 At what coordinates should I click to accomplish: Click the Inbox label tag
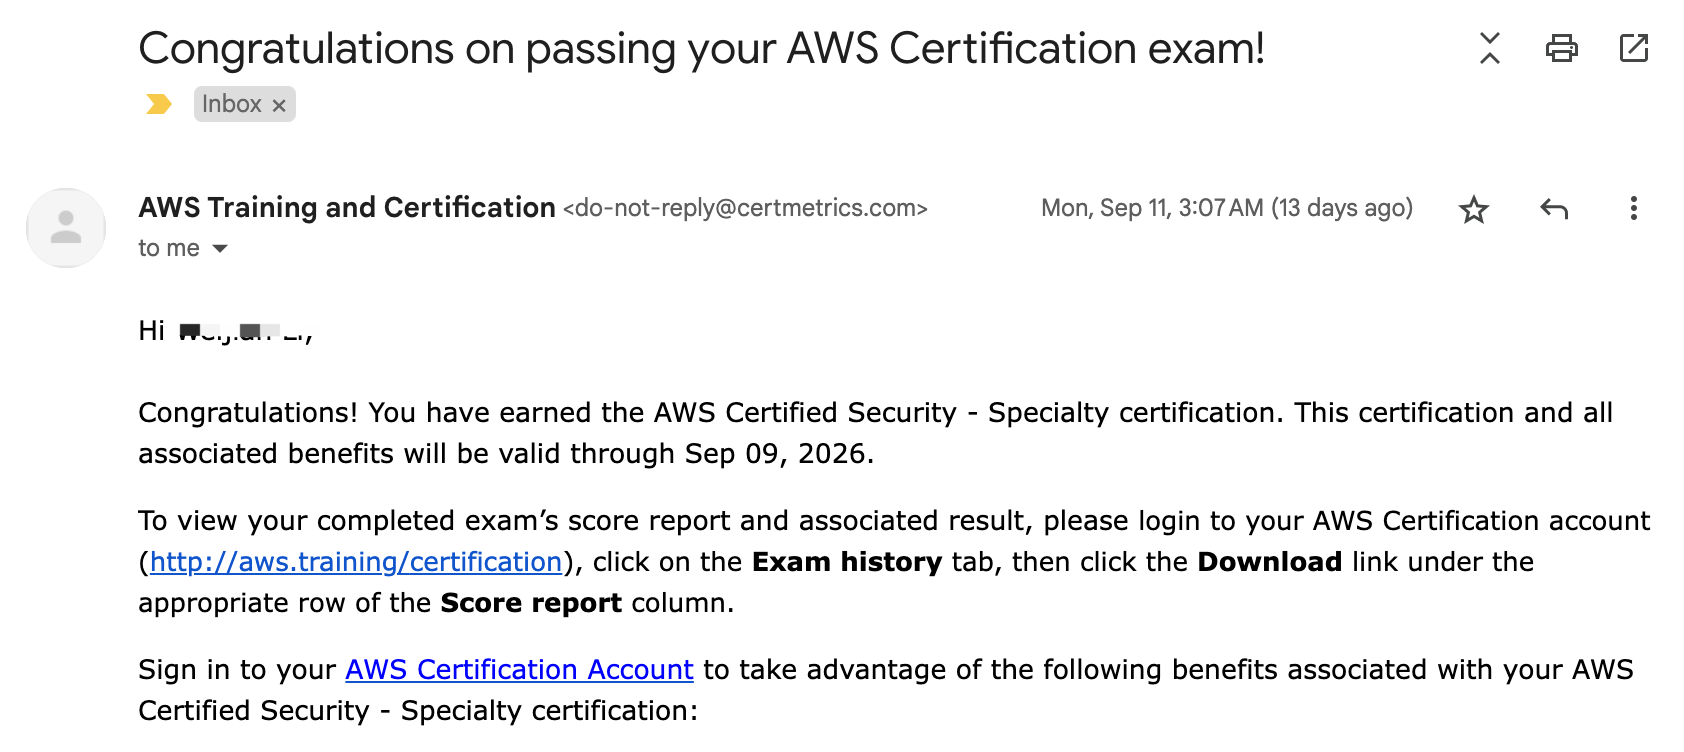click(x=231, y=104)
